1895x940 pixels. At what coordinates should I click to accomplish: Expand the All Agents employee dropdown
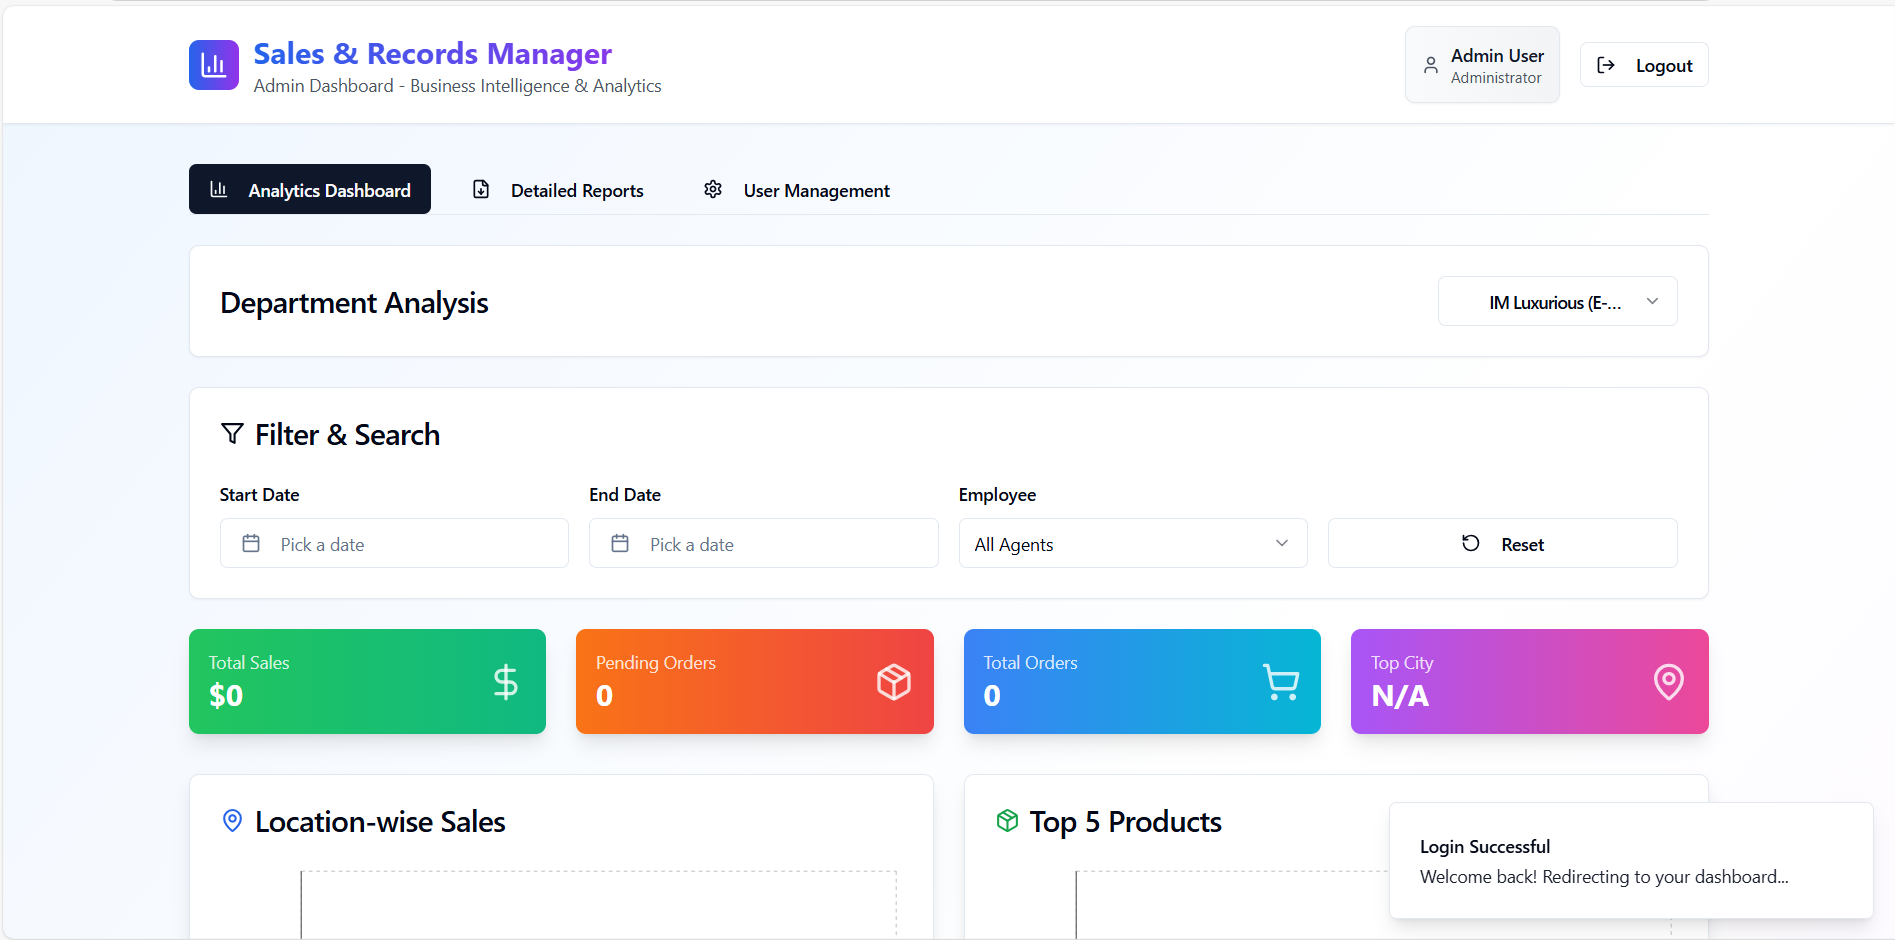[1133, 543]
